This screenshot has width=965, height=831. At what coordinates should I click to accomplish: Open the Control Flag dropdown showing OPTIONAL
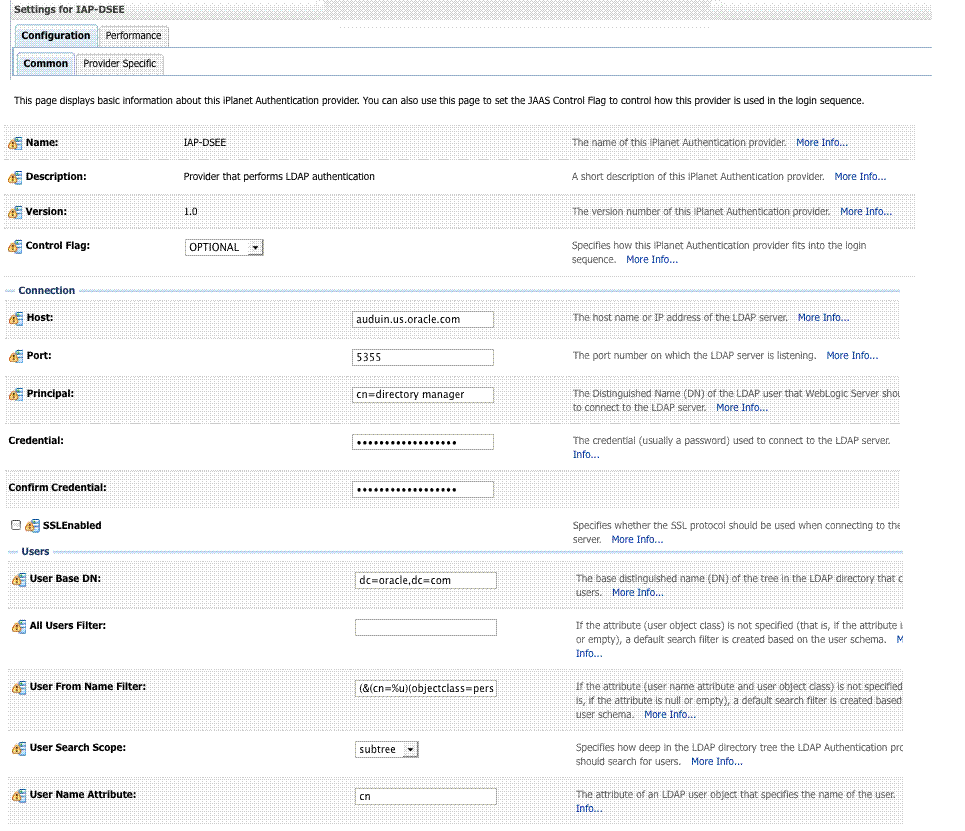pyautogui.click(x=251, y=247)
